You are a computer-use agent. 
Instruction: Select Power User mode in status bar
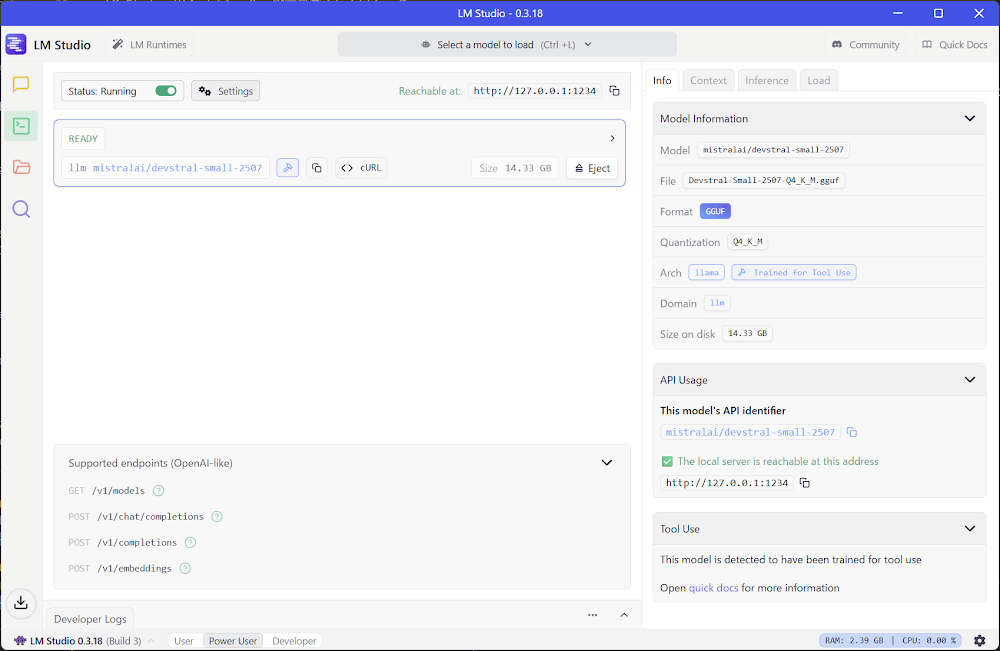[x=233, y=641]
